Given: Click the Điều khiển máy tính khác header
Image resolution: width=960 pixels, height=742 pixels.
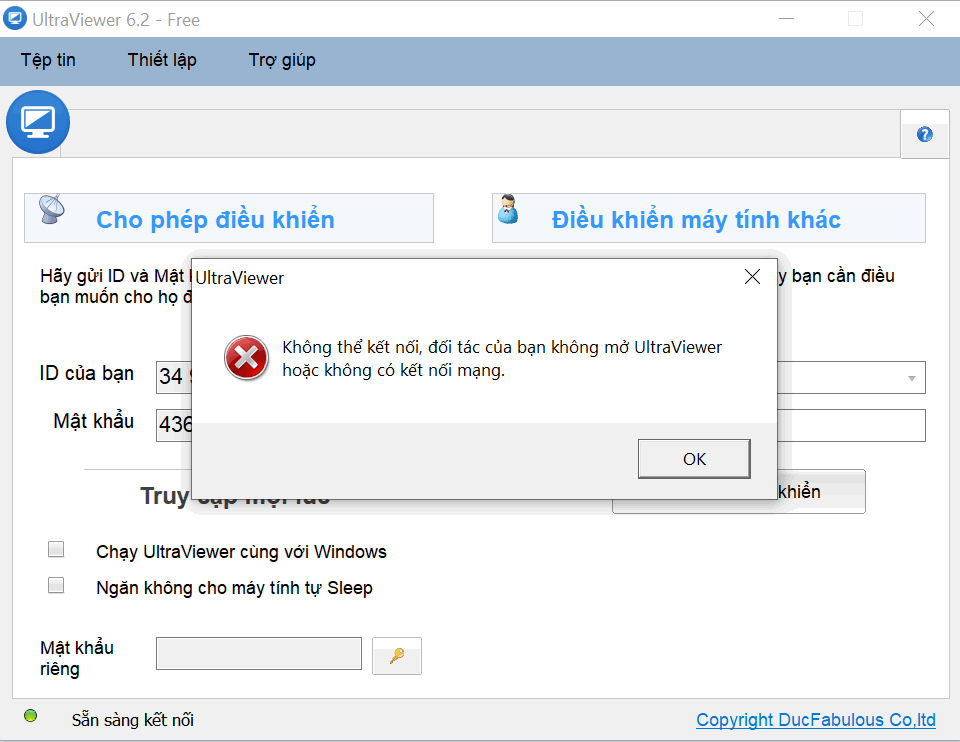Looking at the screenshot, I should [709, 219].
